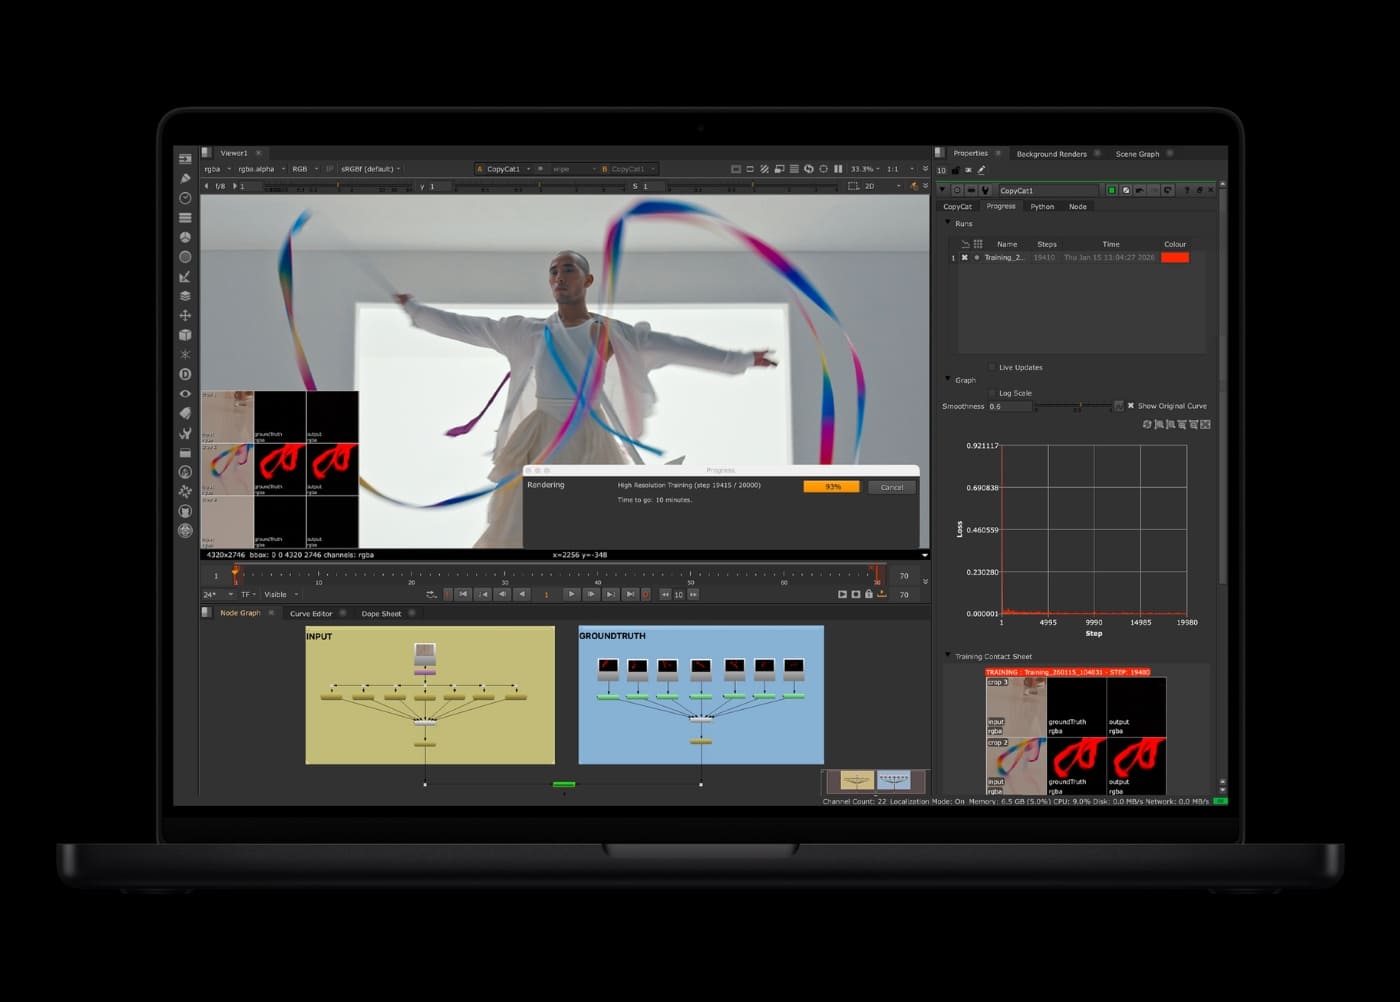
Task: Switch to the Curve Editor tab
Action: pos(311,613)
